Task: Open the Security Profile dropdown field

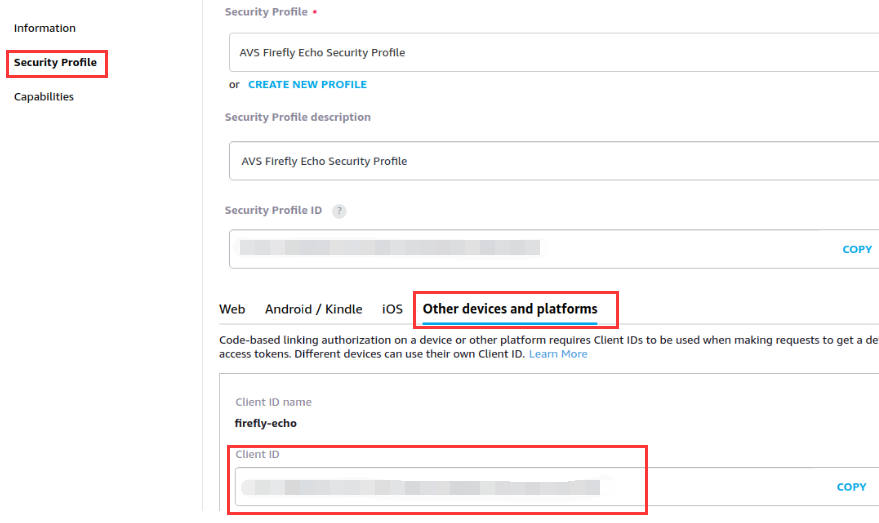Action: pyautogui.click(x=554, y=52)
